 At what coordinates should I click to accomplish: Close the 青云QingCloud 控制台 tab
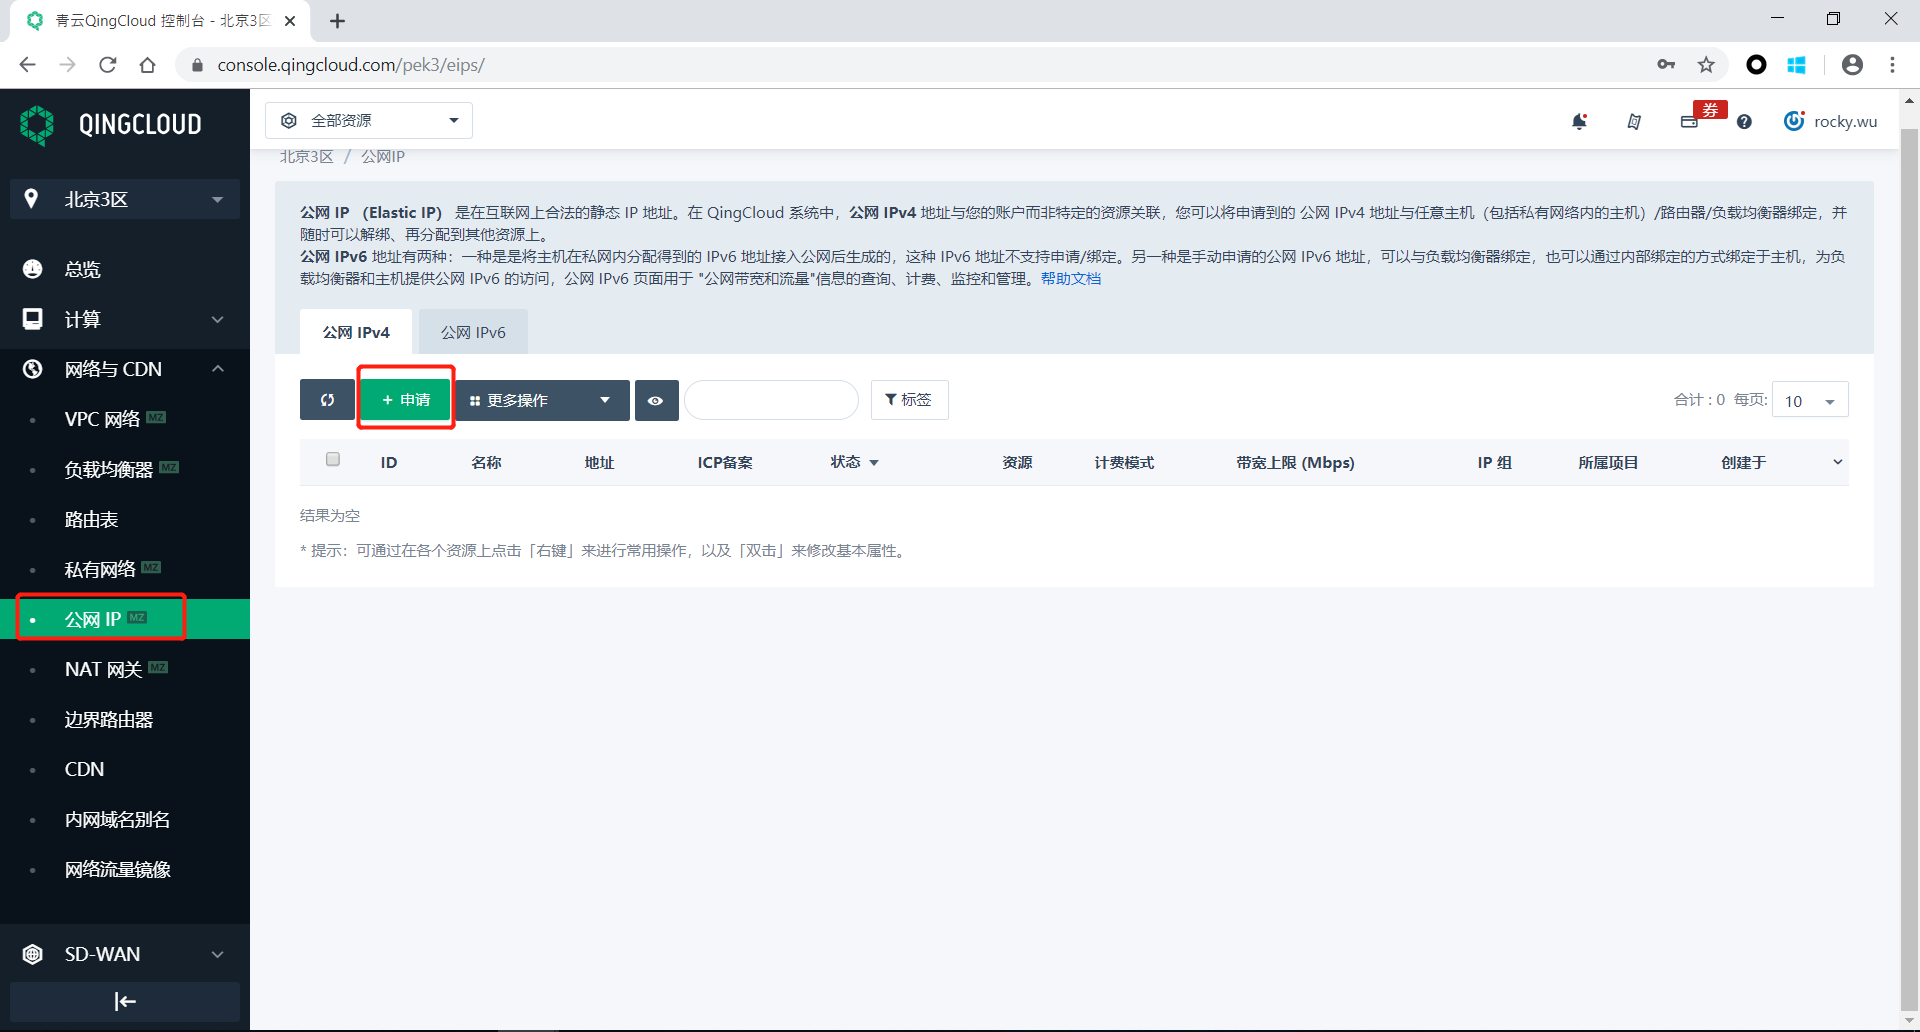[x=290, y=21]
